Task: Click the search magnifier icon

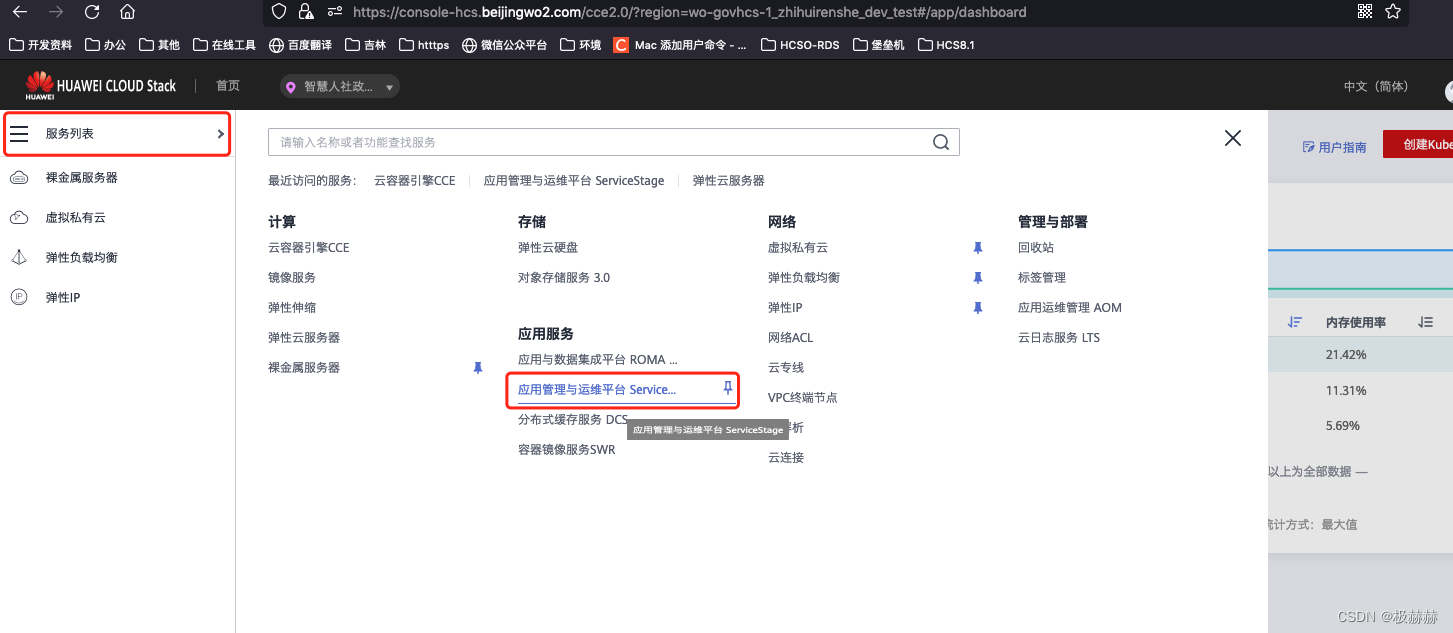Action: [941, 142]
